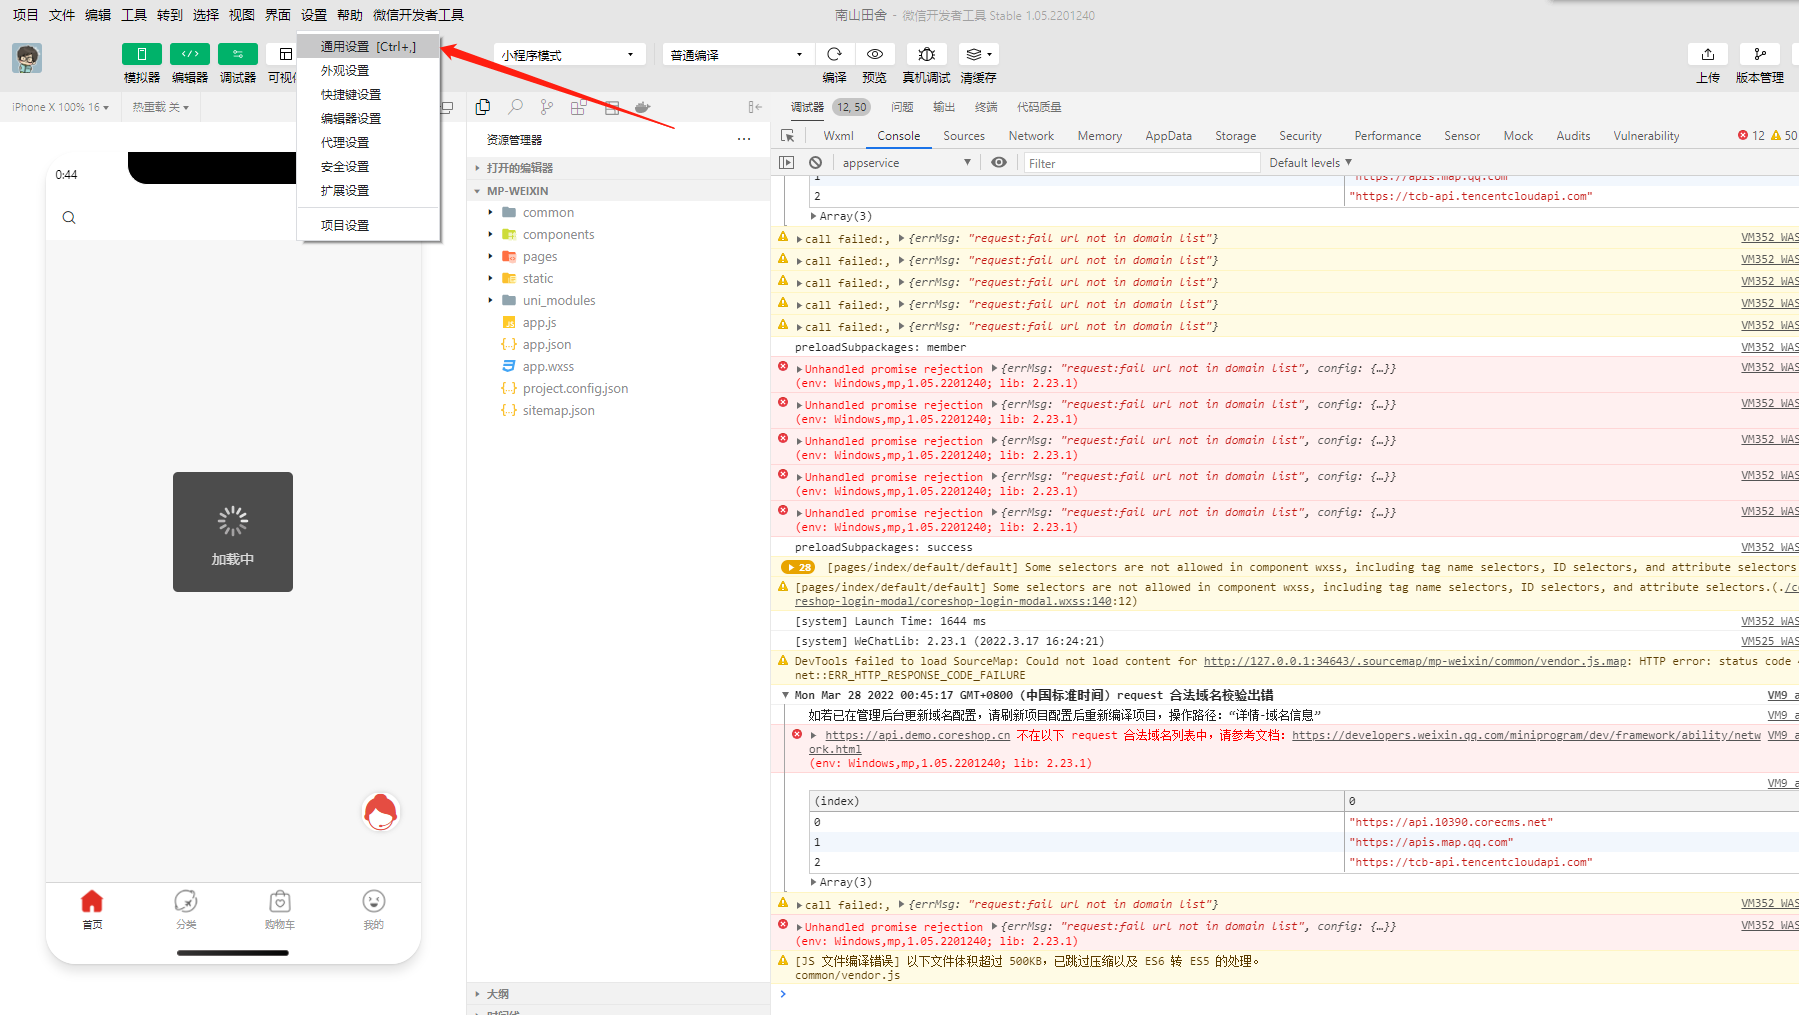Click the 编译 compile refresh icon
Image resolution: width=1799 pixels, height=1015 pixels.
coord(834,54)
